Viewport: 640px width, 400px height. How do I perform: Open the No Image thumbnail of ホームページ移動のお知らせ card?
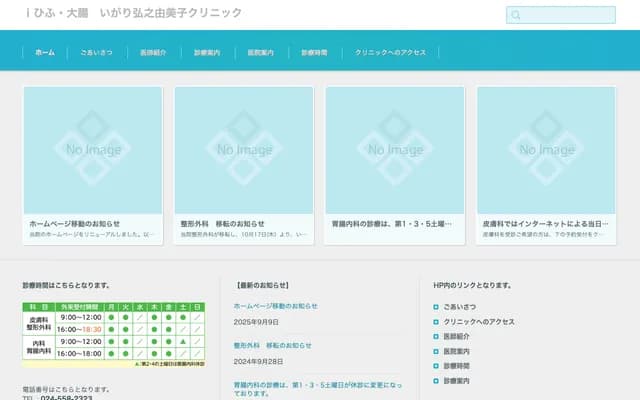click(93, 150)
